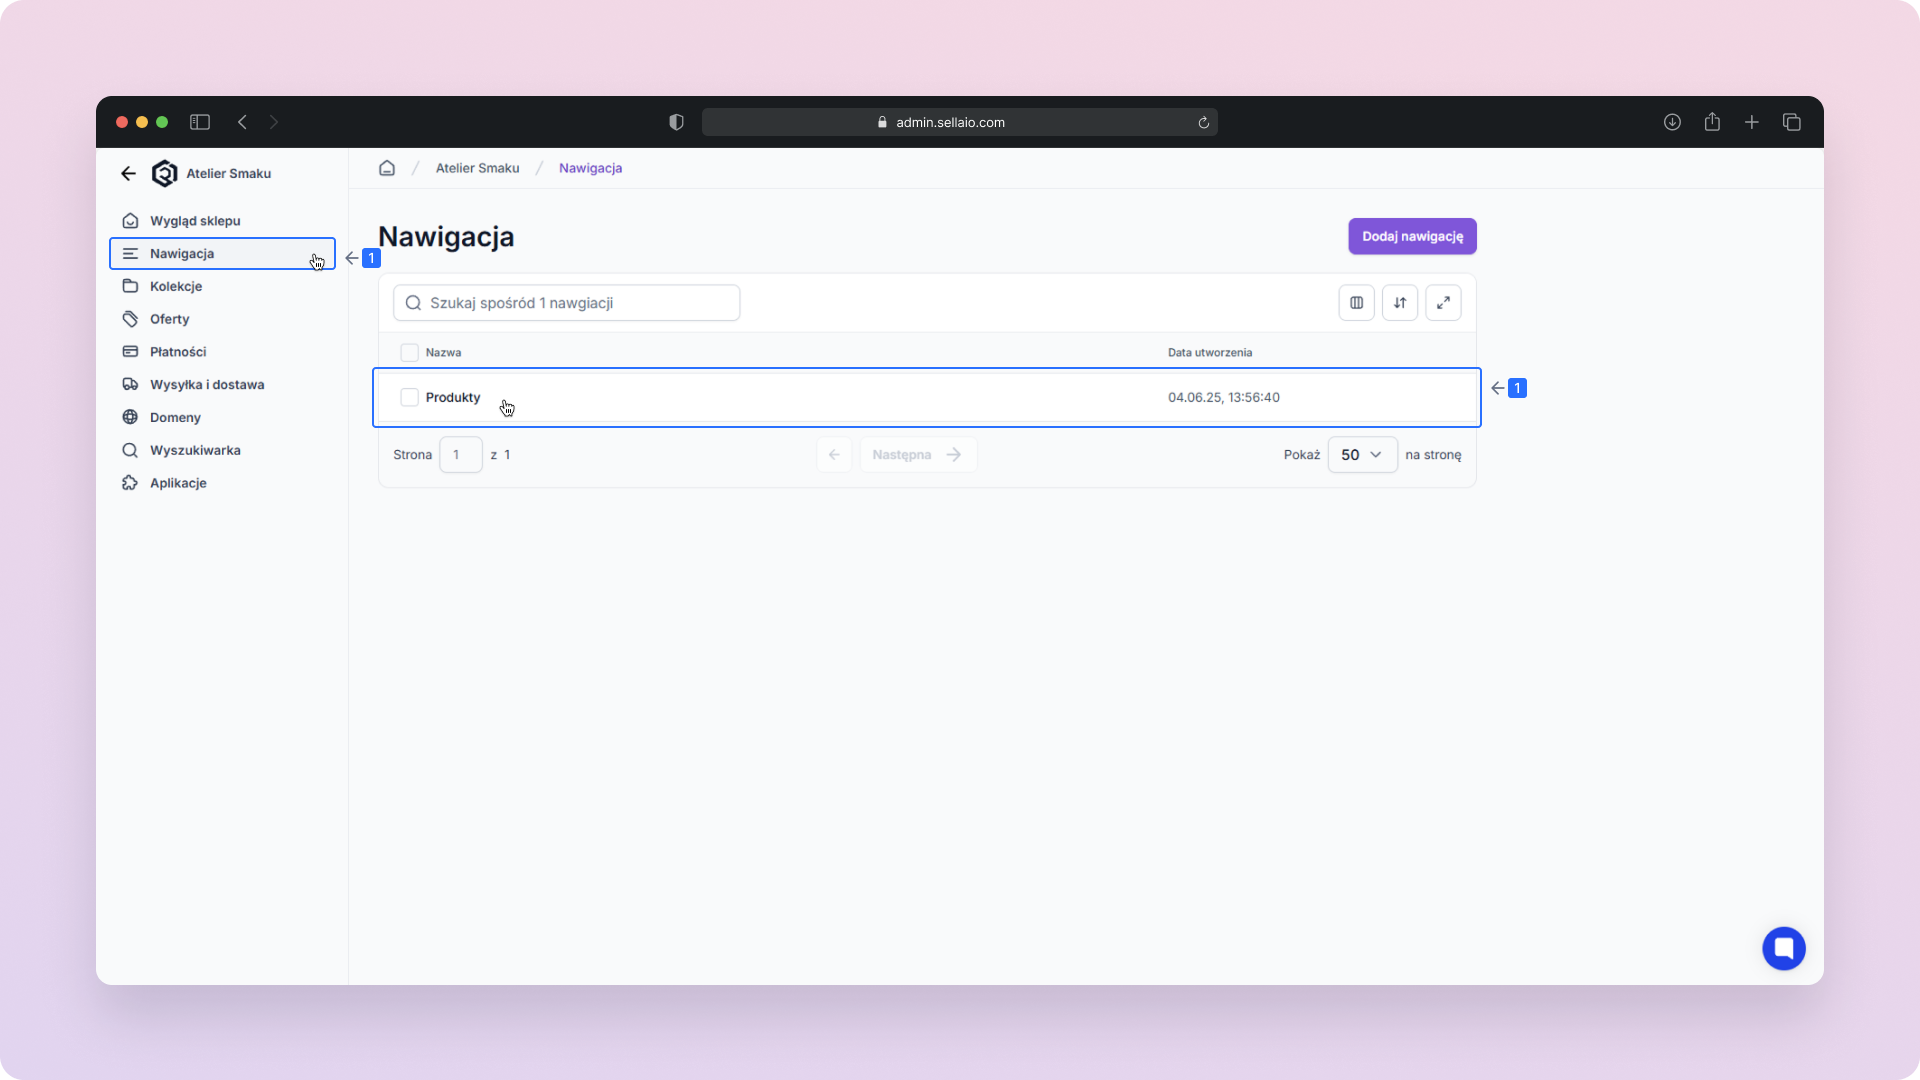Go back using the sidebar arrow
The image size is (1920, 1080).
128,173
